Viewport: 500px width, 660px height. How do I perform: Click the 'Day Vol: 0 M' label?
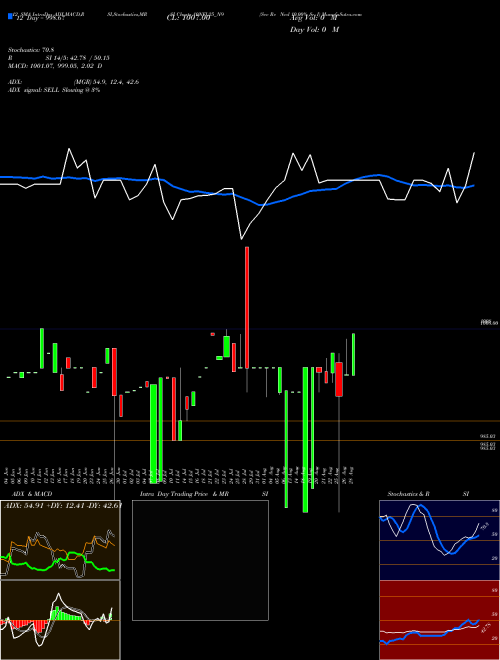tap(314, 30)
